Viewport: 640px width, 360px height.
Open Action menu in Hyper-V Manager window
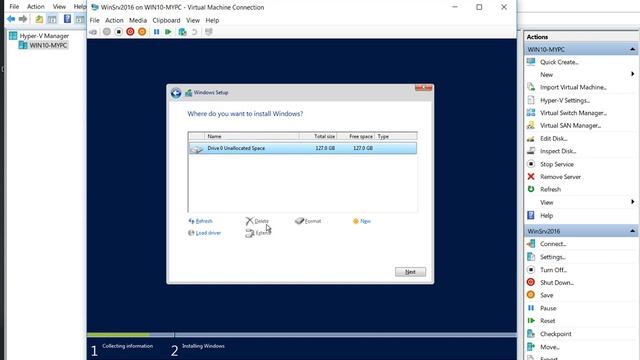pos(36,7)
